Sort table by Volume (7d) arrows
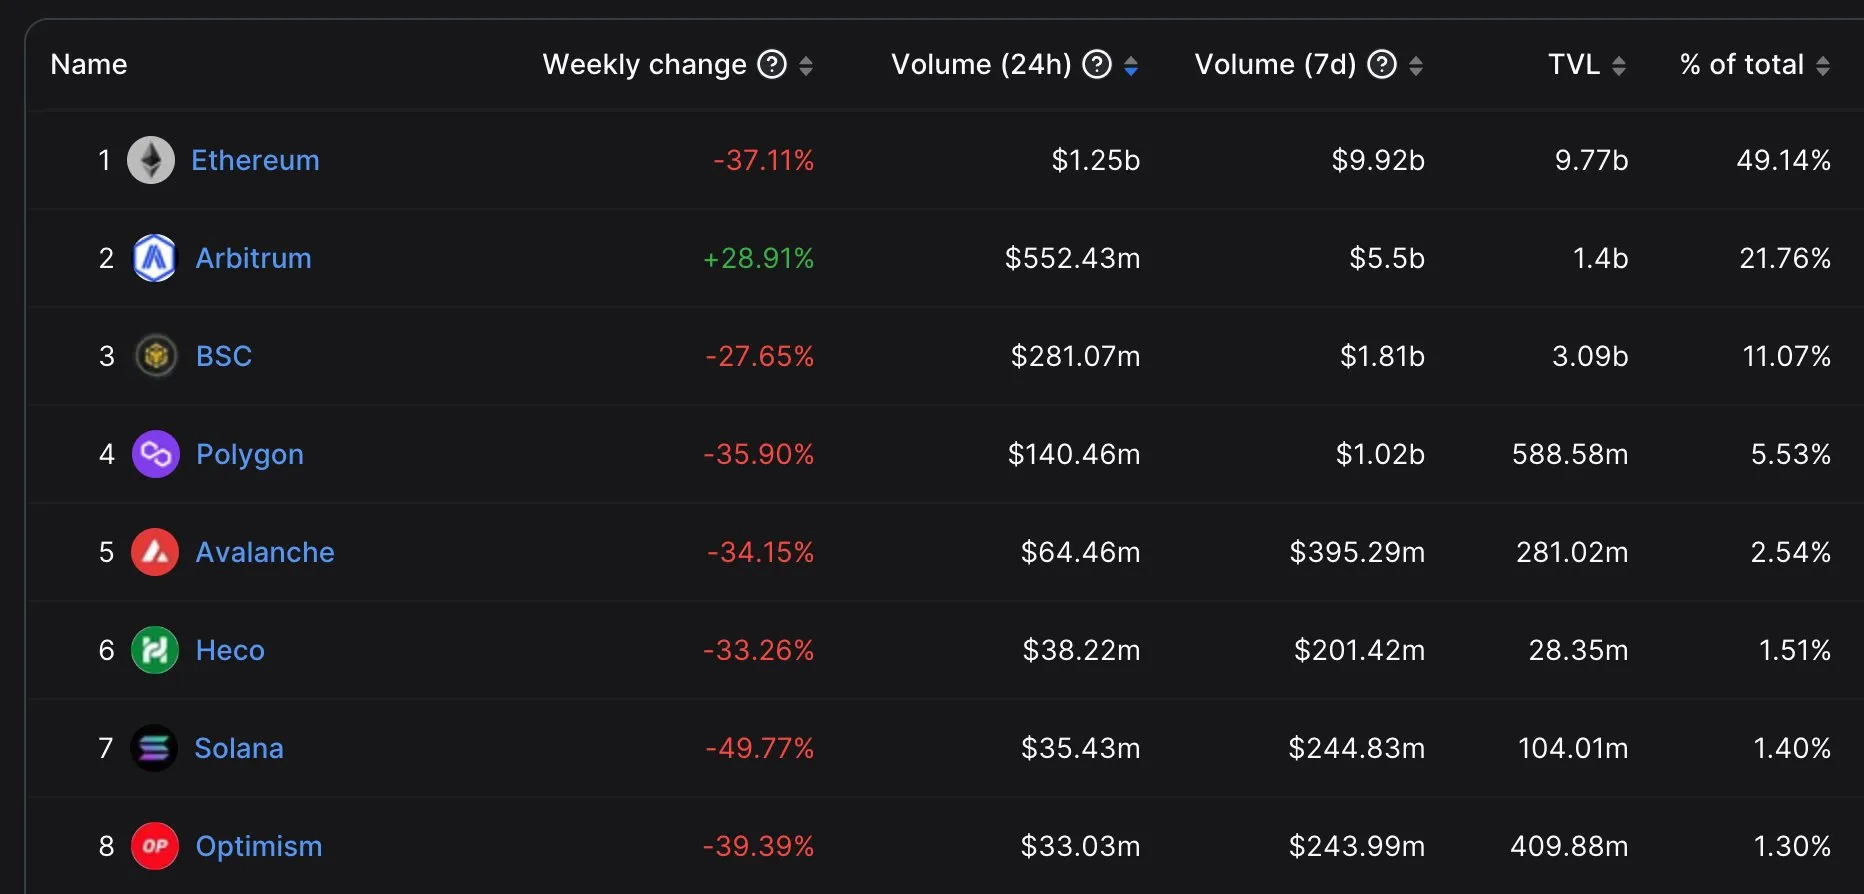Viewport: 1864px width, 894px height. pyautogui.click(x=1416, y=66)
